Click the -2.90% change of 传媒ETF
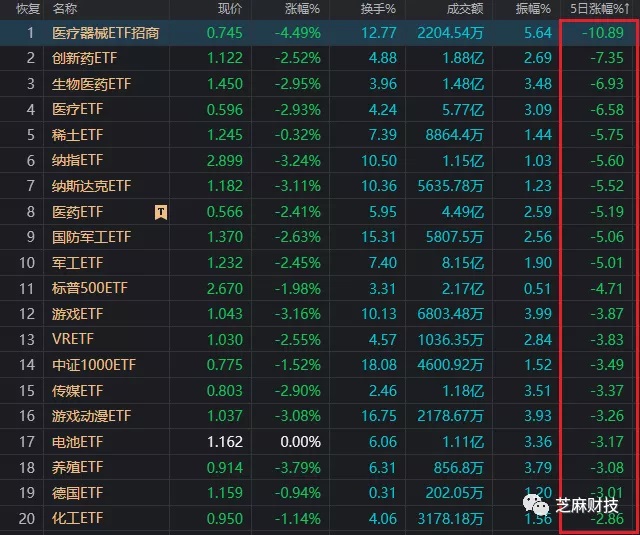 [298, 391]
